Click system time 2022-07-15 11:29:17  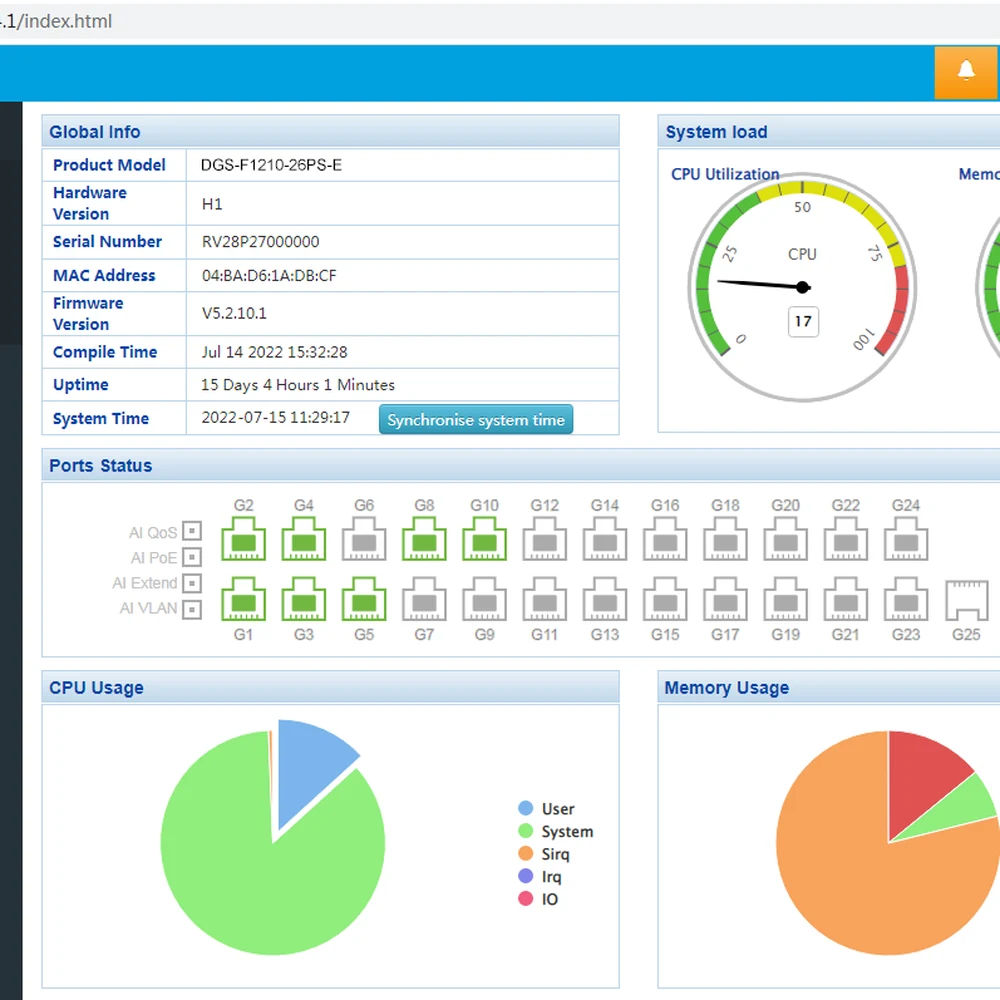click(276, 417)
